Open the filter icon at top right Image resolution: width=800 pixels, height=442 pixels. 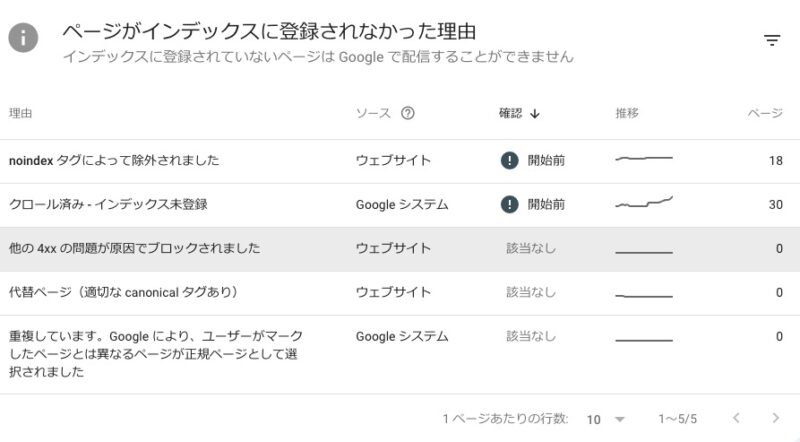click(772, 40)
